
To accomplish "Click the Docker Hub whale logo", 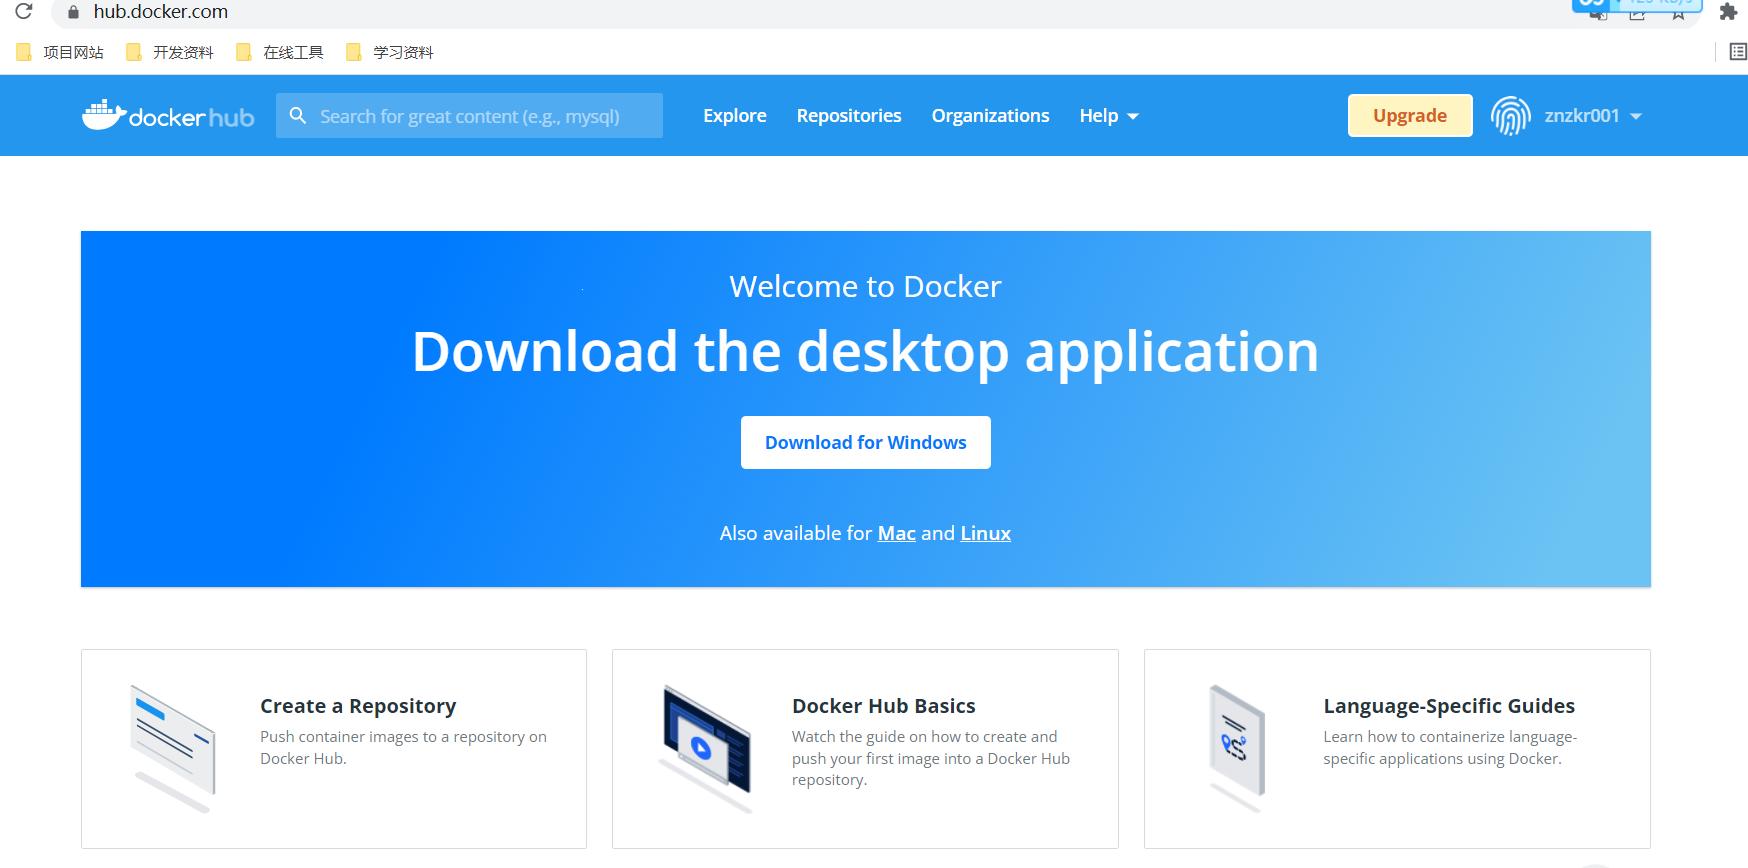I will click(168, 116).
